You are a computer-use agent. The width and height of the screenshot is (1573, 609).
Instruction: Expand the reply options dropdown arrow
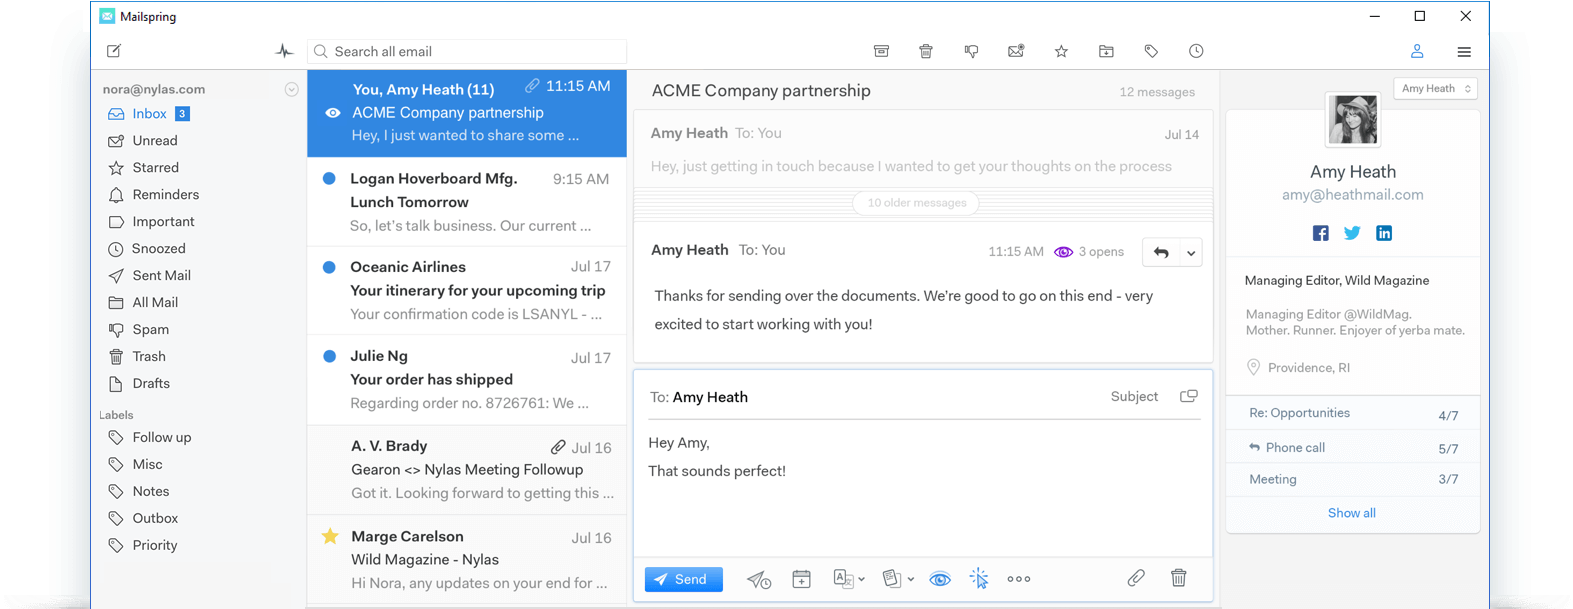[x=1191, y=253]
